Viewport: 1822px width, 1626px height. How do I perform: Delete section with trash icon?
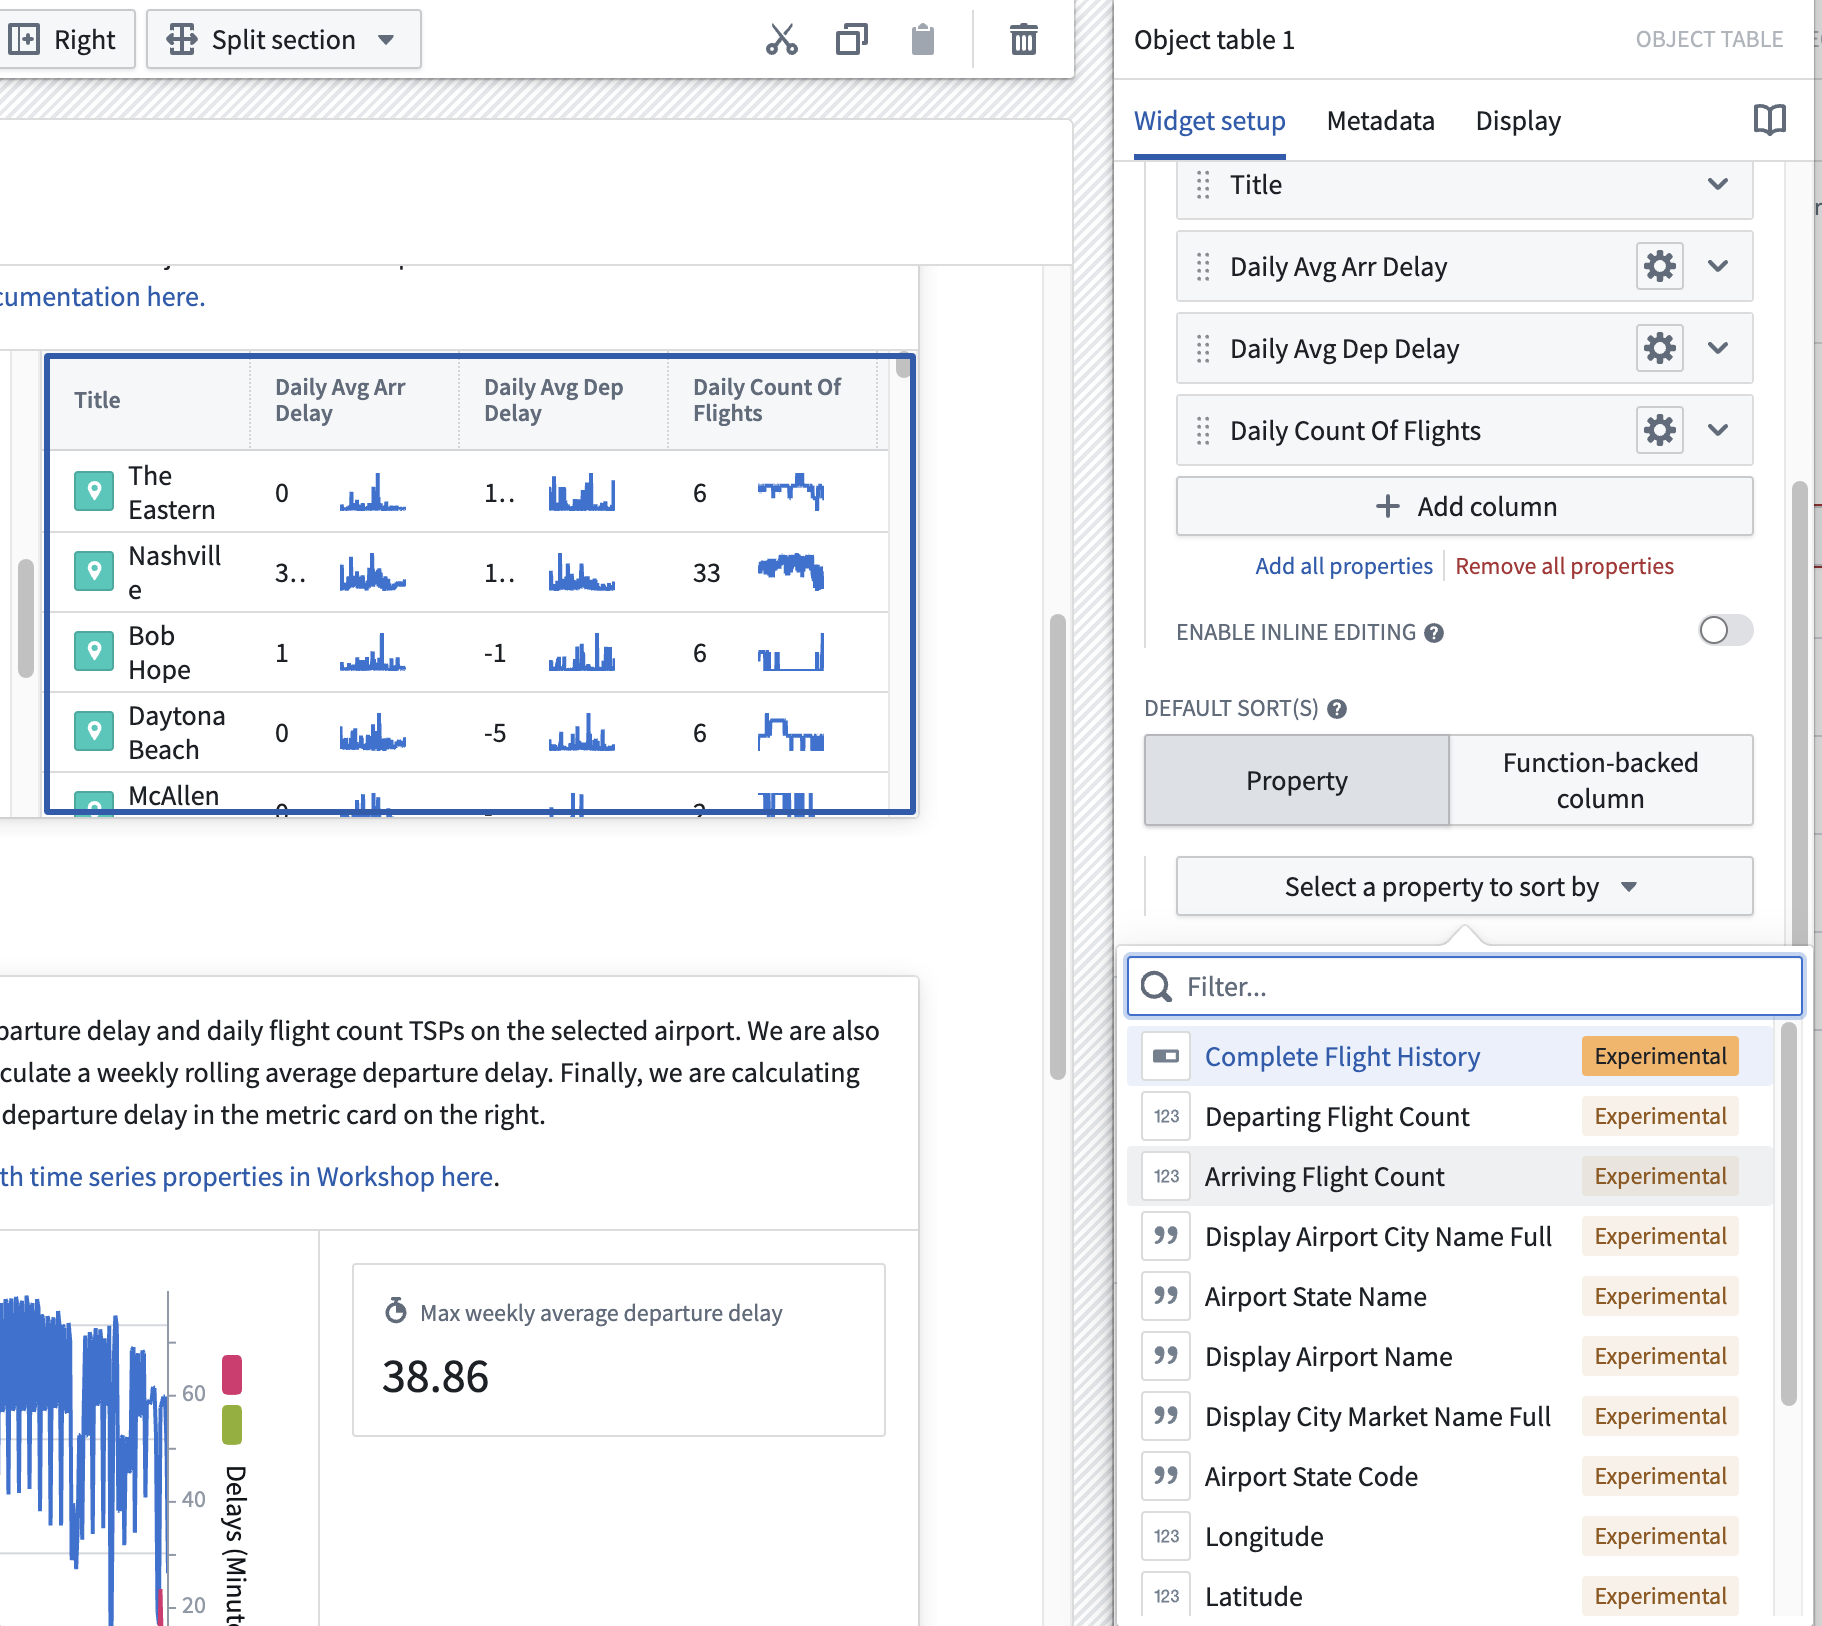coord(1023,40)
